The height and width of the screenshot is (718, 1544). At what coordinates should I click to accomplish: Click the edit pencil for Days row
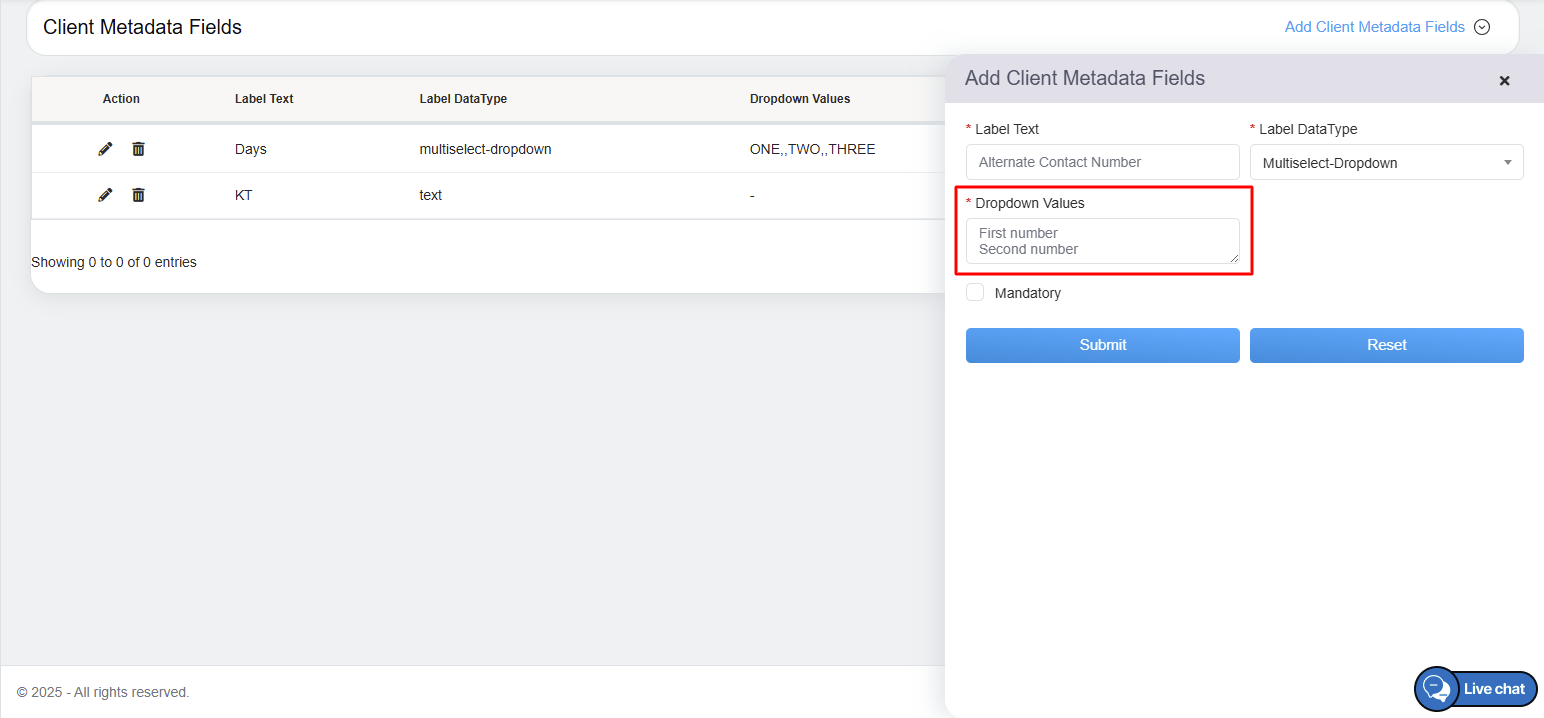(105, 149)
